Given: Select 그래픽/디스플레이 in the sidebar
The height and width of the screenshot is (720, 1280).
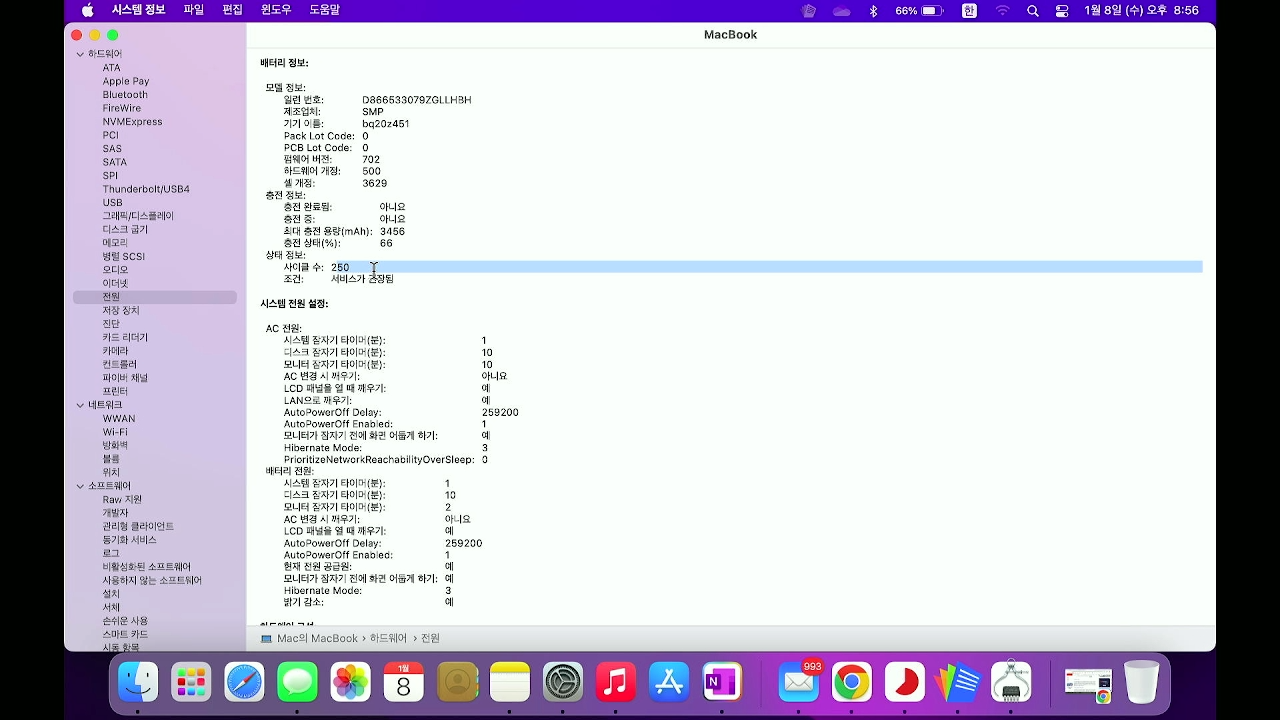Looking at the screenshot, I should [138, 216].
